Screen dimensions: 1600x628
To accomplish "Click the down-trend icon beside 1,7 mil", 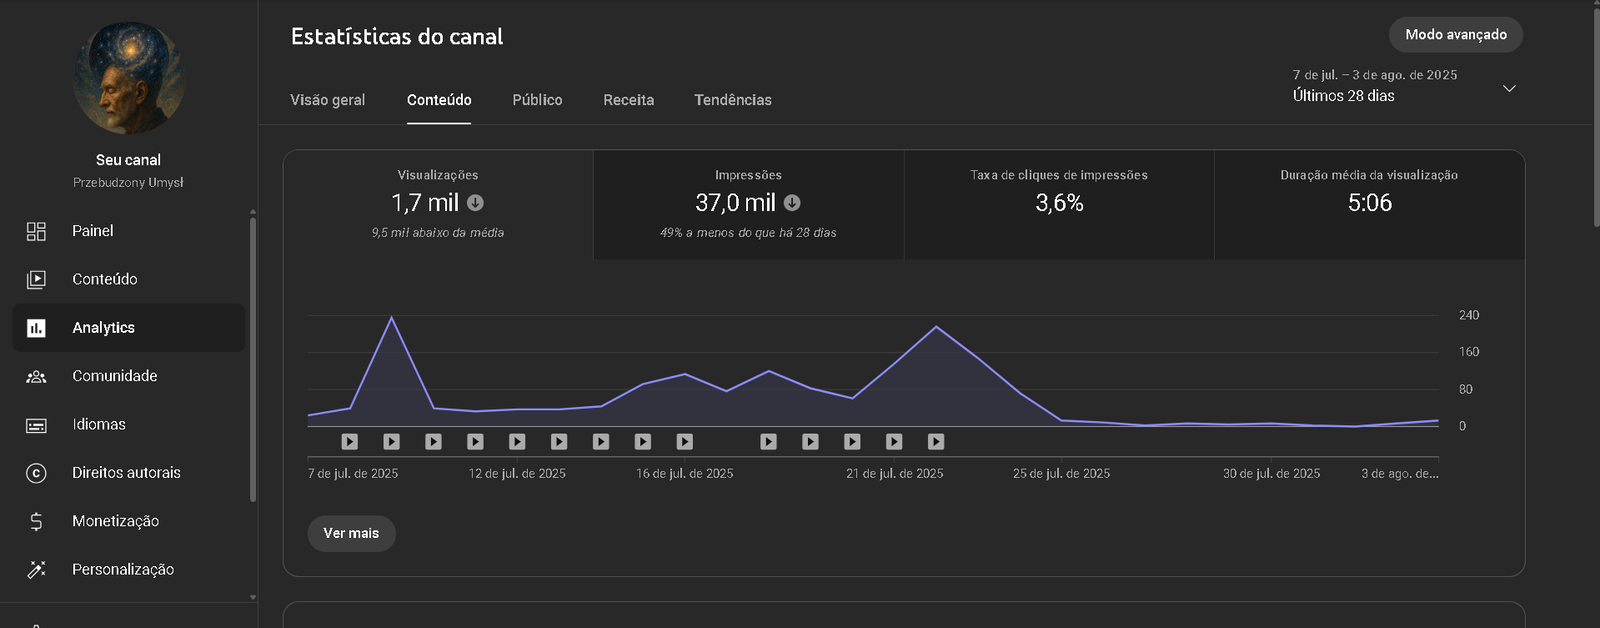I will click(x=476, y=203).
